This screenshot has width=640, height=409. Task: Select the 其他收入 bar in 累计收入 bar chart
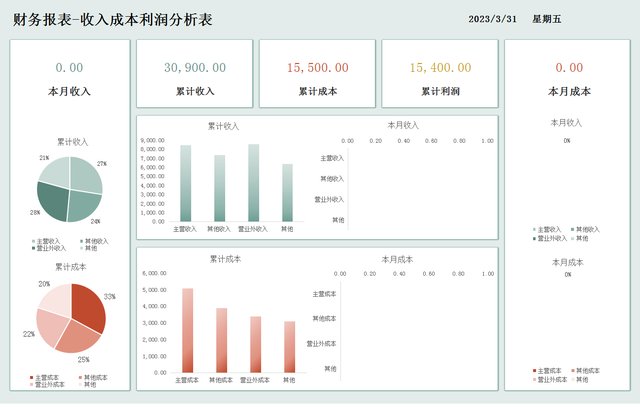pos(219,188)
